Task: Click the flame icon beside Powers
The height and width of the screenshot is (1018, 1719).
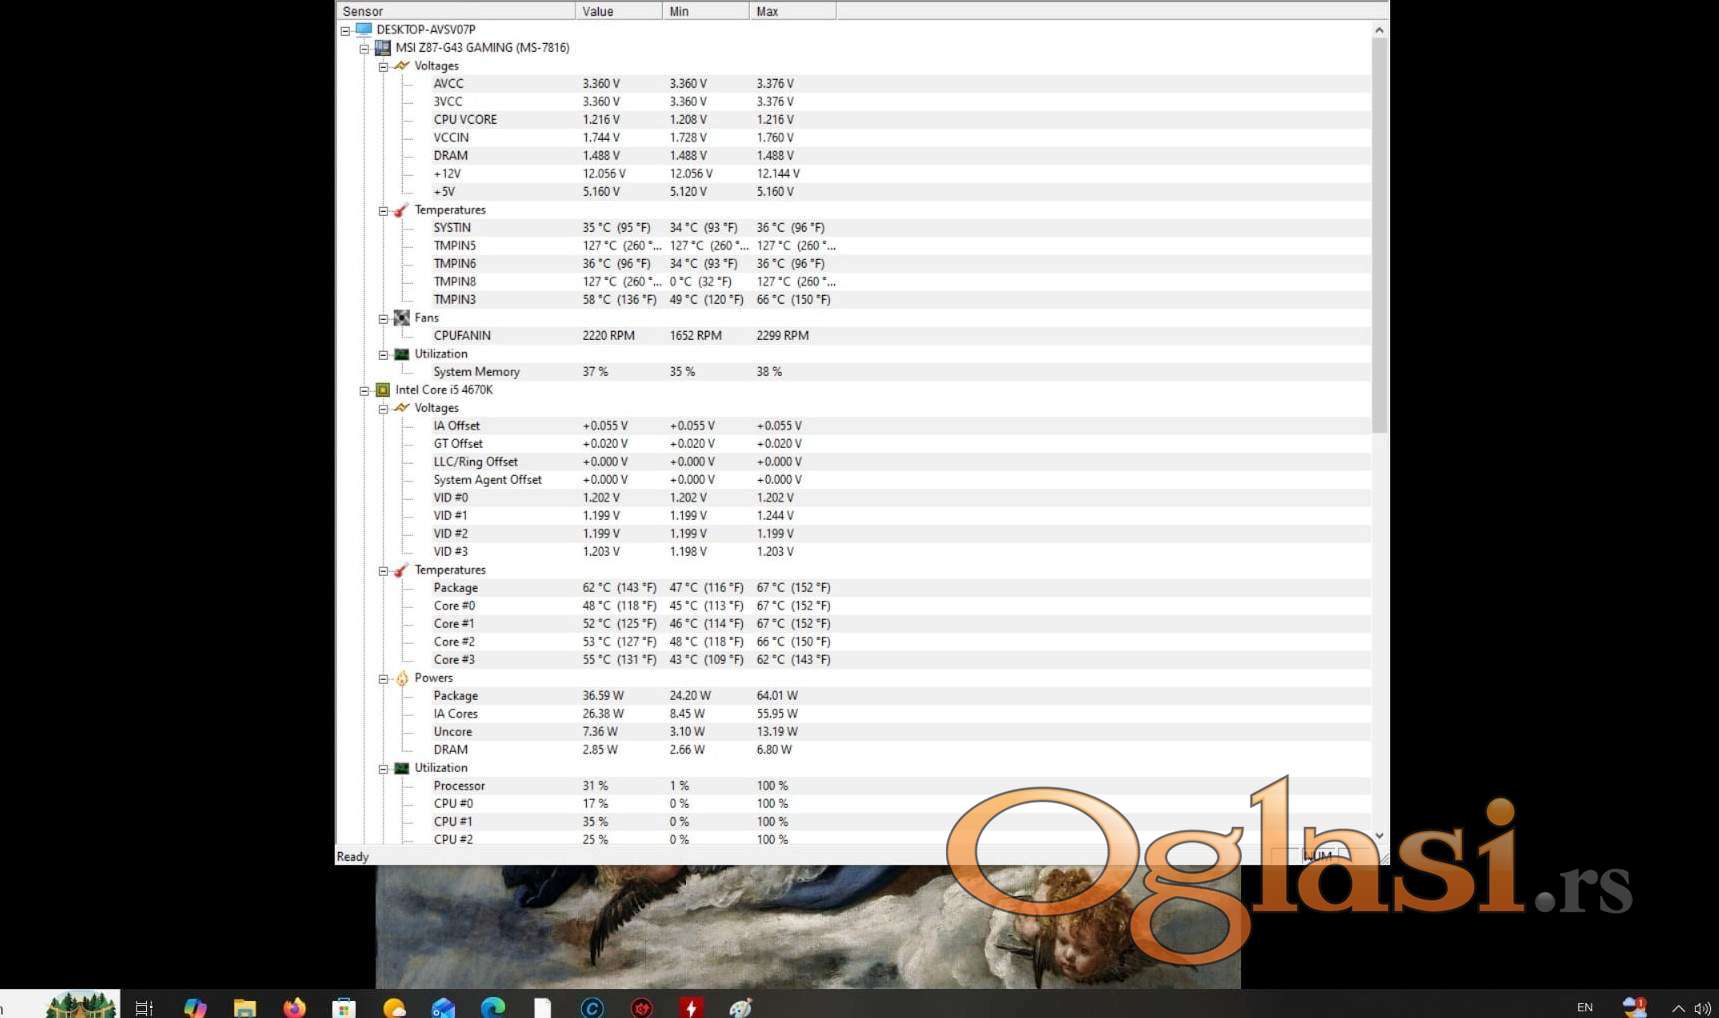Action: click(x=401, y=678)
